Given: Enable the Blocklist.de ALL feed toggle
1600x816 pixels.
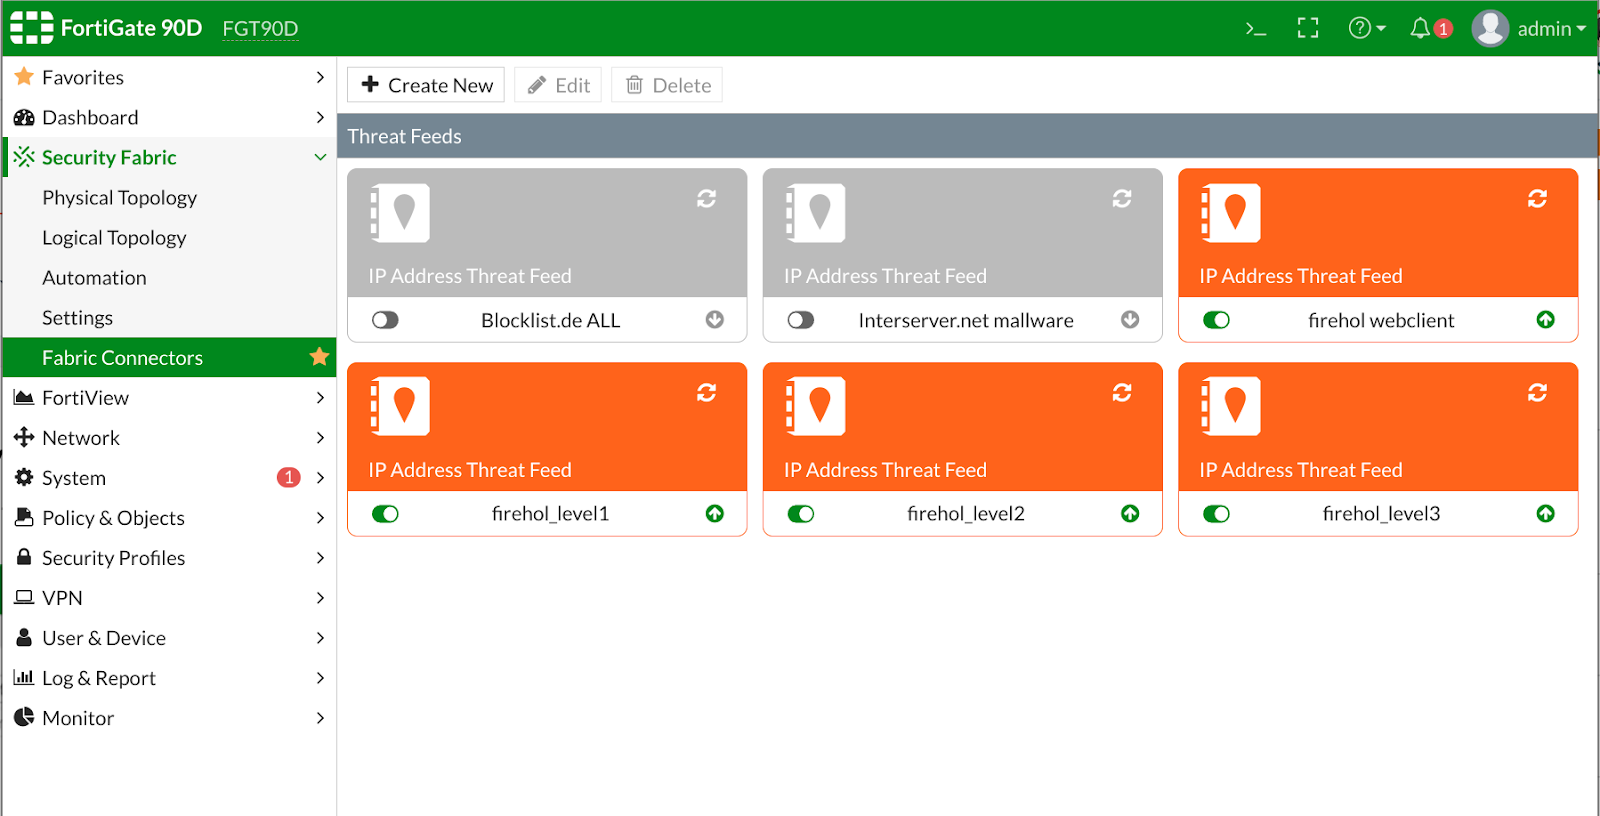Looking at the screenshot, I should click(385, 320).
